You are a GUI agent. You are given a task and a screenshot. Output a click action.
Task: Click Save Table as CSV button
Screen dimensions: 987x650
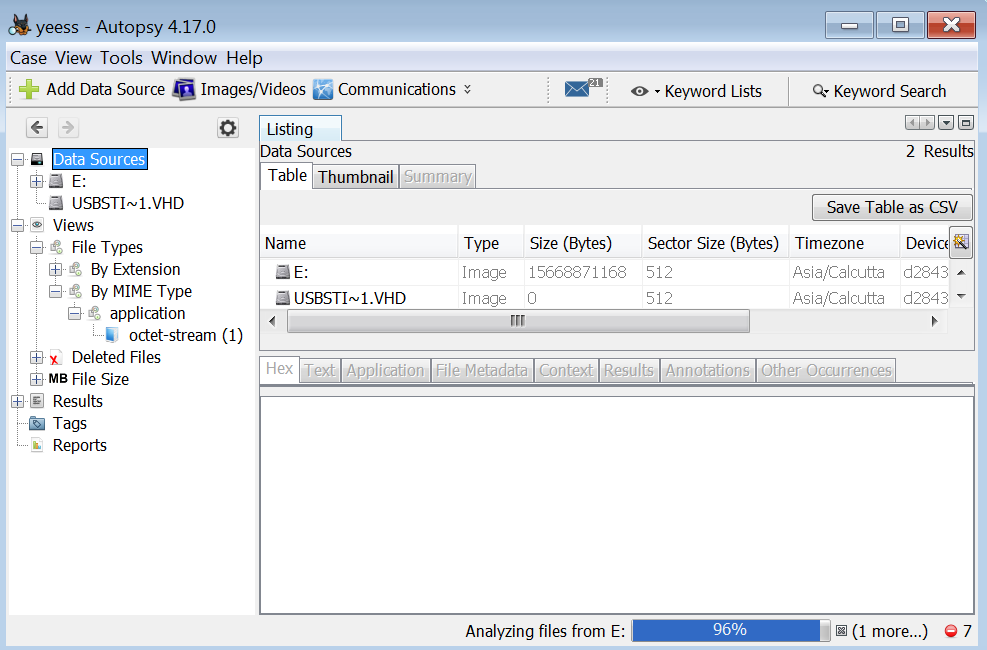click(x=892, y=207)
